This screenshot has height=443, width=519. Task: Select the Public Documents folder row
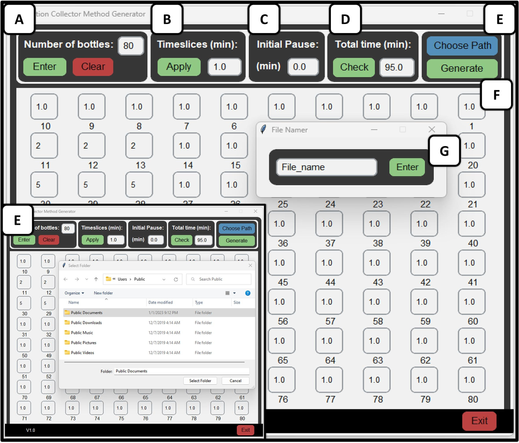(159, 313)
